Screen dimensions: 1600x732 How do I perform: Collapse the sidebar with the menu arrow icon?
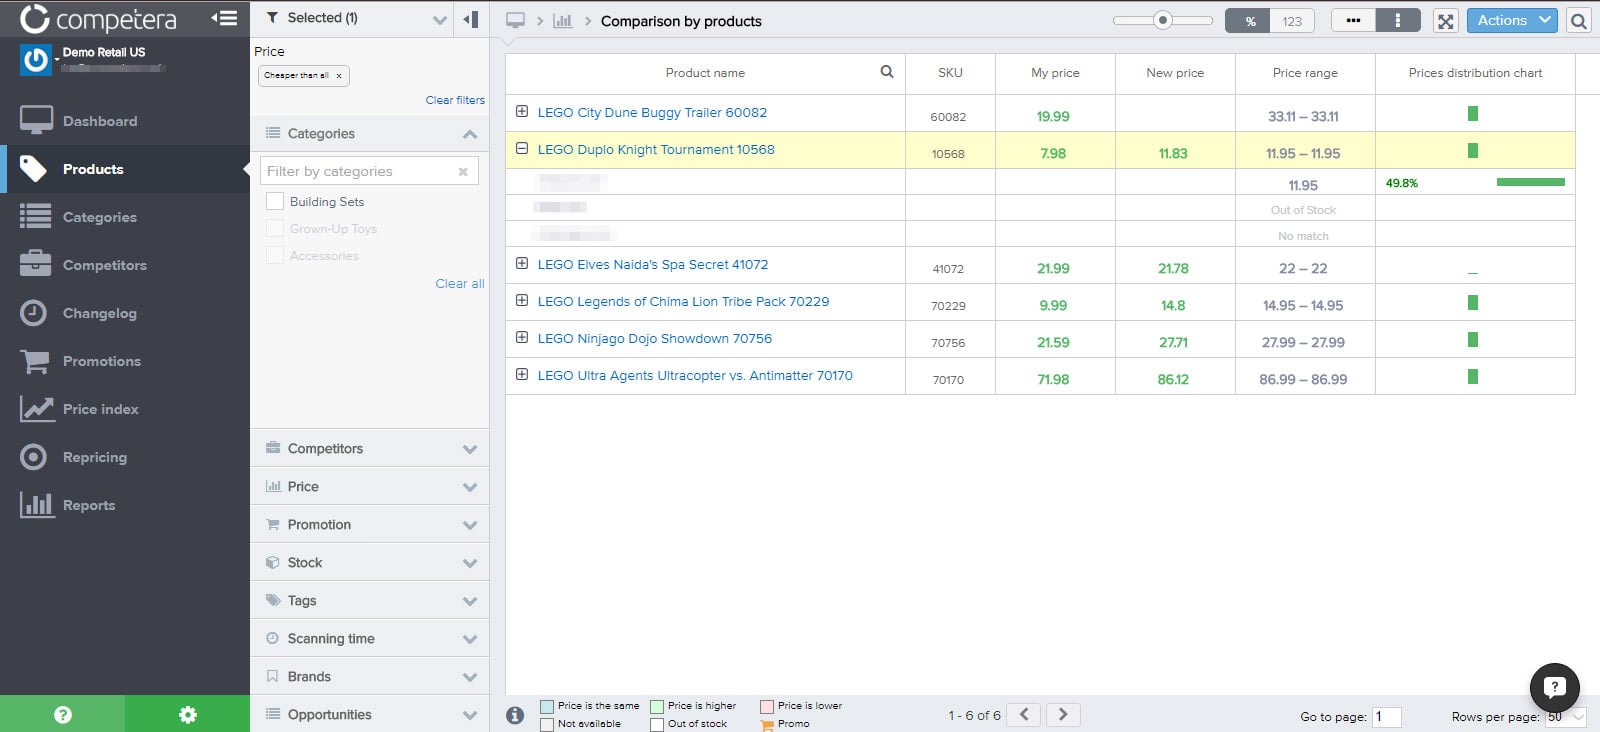[x=224, y=18]
